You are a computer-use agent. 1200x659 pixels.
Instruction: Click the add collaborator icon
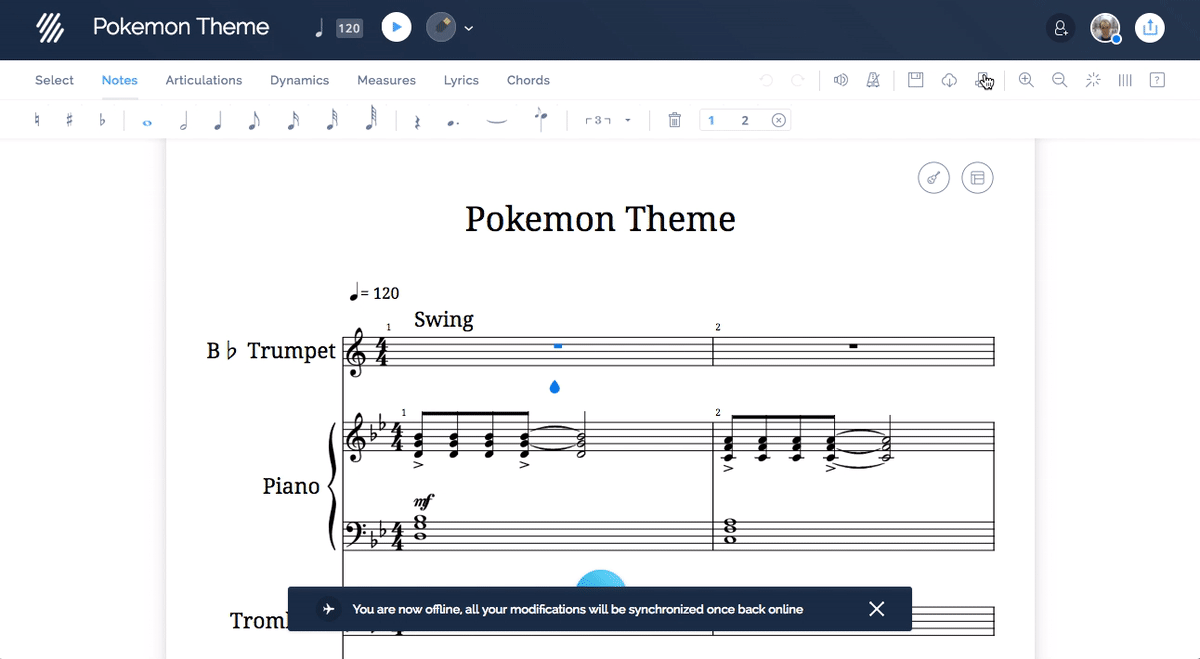(1060, 28)
